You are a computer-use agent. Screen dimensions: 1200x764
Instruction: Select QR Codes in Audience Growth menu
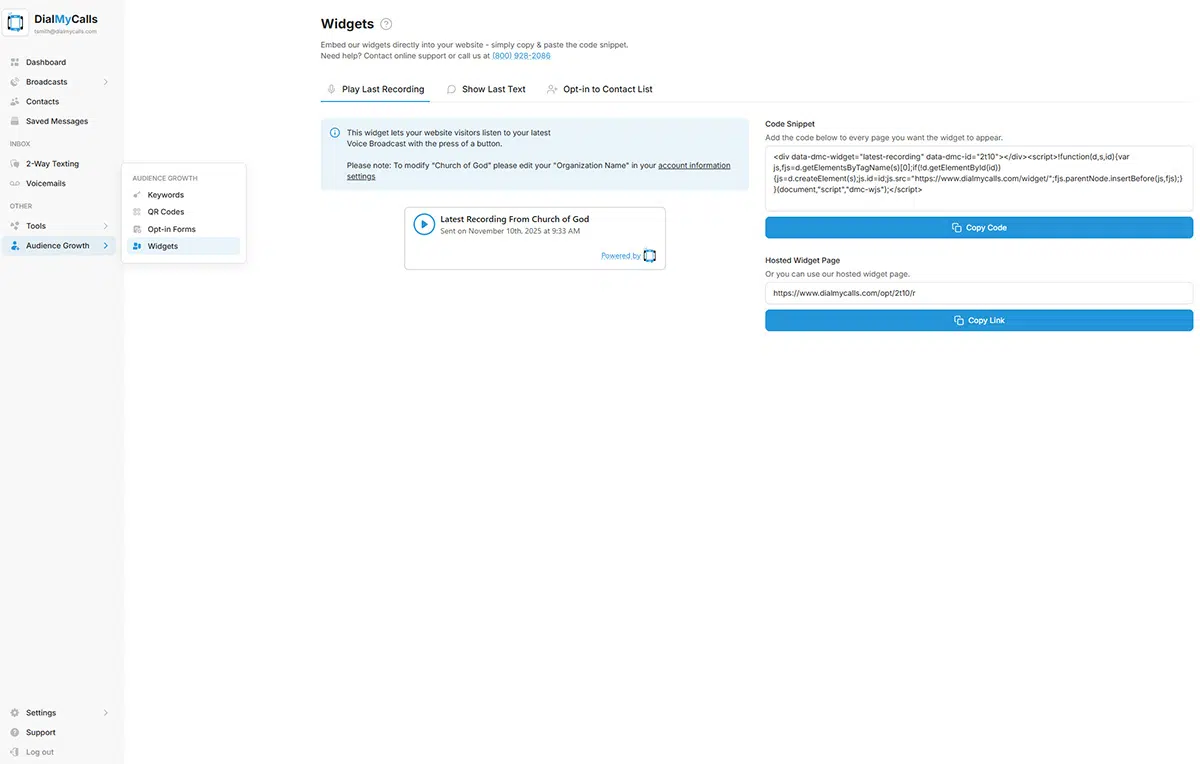point(165,212)
